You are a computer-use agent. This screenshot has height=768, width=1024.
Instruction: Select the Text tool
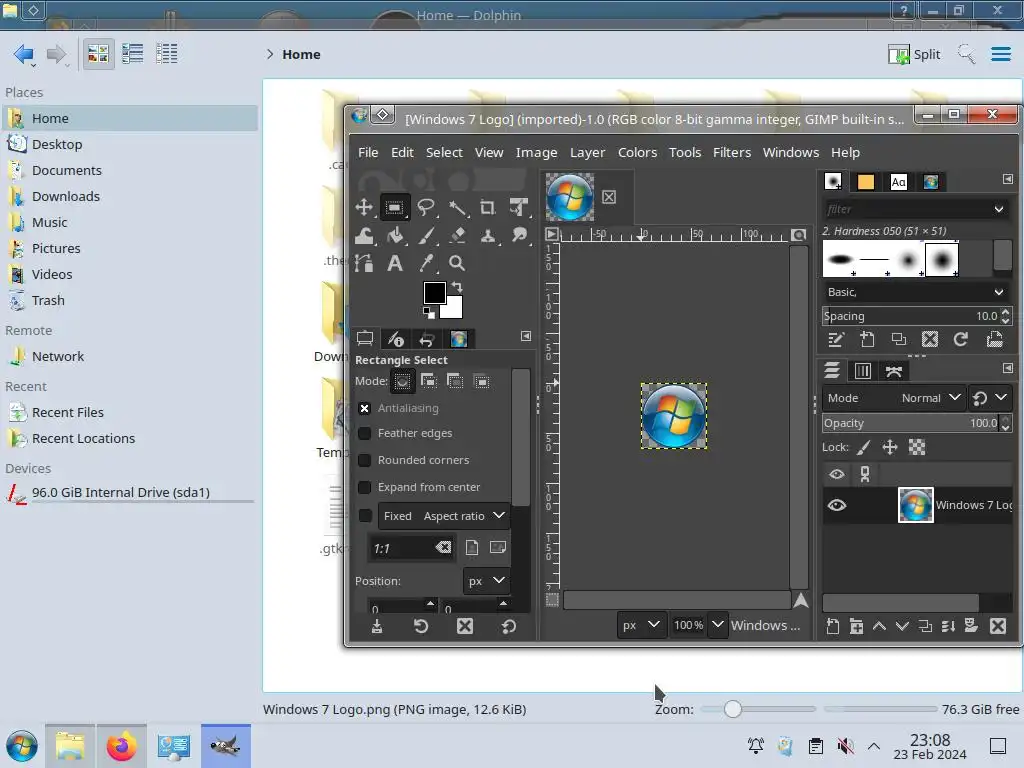(x=394, y=263)
